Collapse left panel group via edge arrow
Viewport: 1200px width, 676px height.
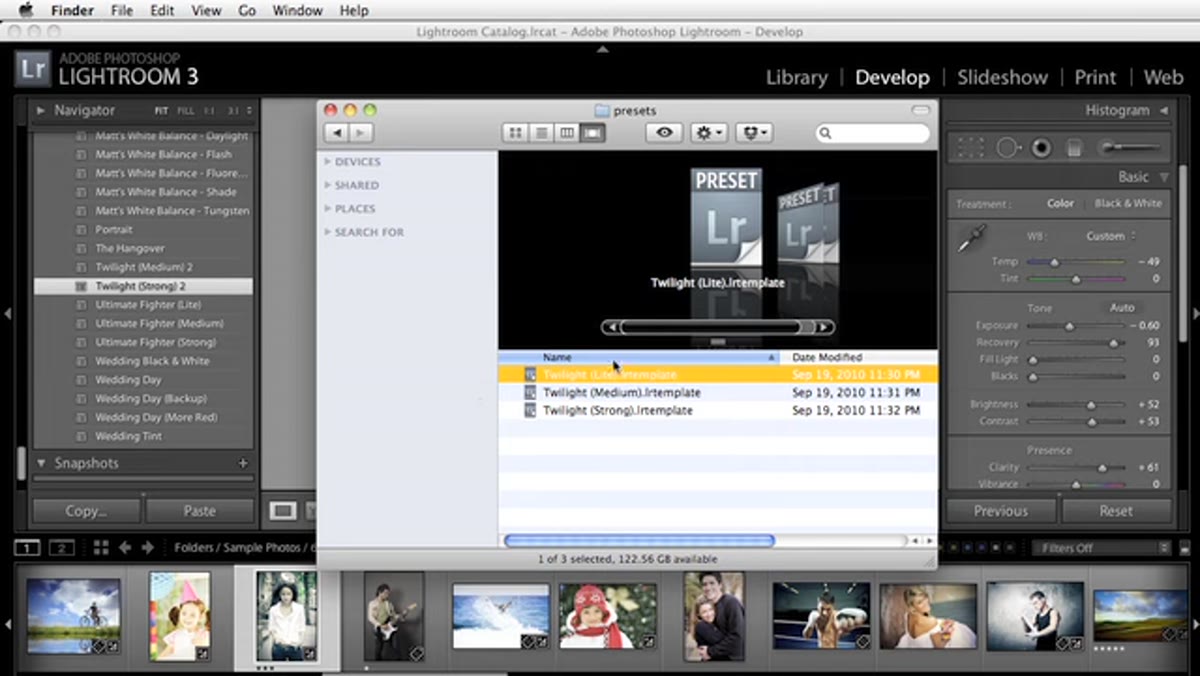pyautogui.click(x=6, y=314)
